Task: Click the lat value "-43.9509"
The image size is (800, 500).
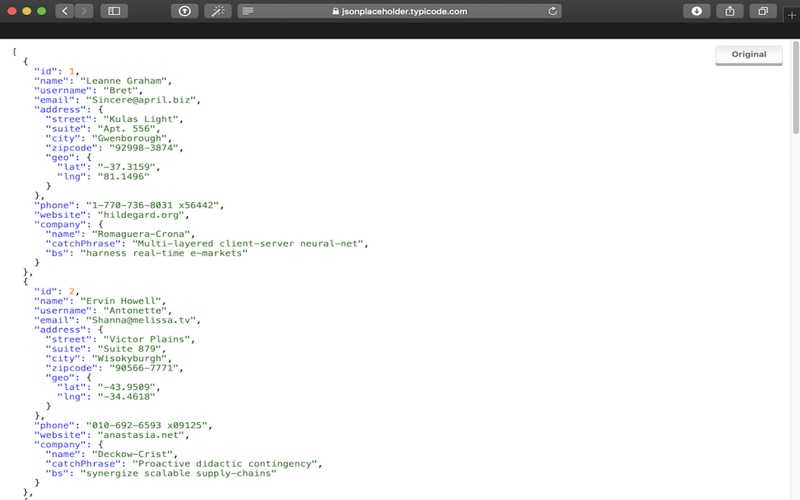Action: tap(127, 387)
